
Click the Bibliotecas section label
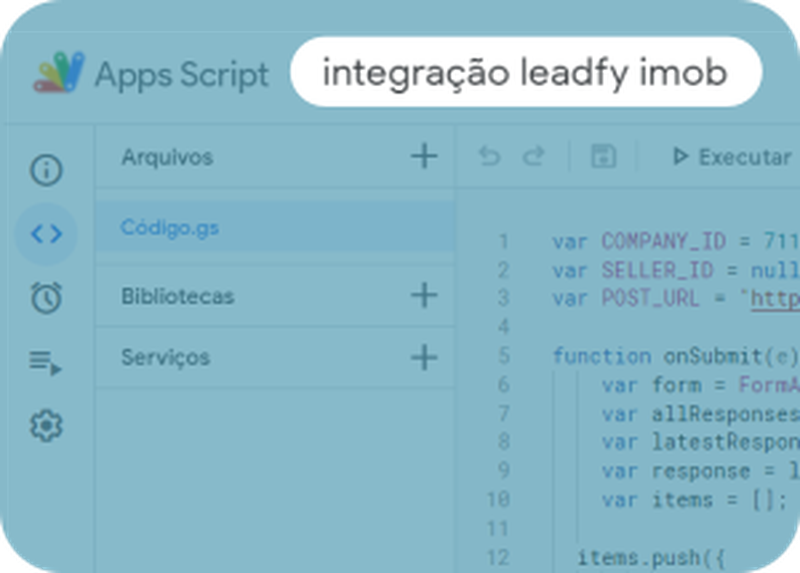178,296
